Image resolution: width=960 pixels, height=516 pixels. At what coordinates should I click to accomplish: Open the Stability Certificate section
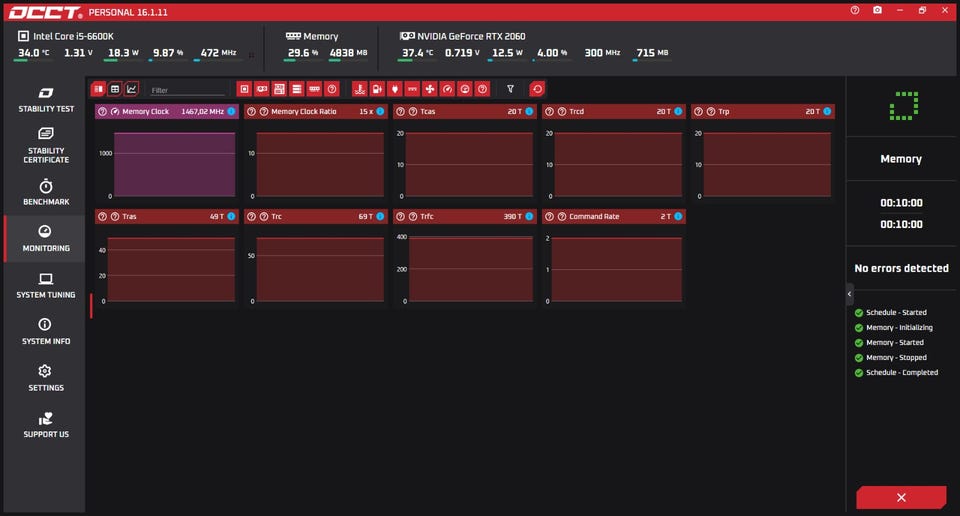tap(46, 146)
